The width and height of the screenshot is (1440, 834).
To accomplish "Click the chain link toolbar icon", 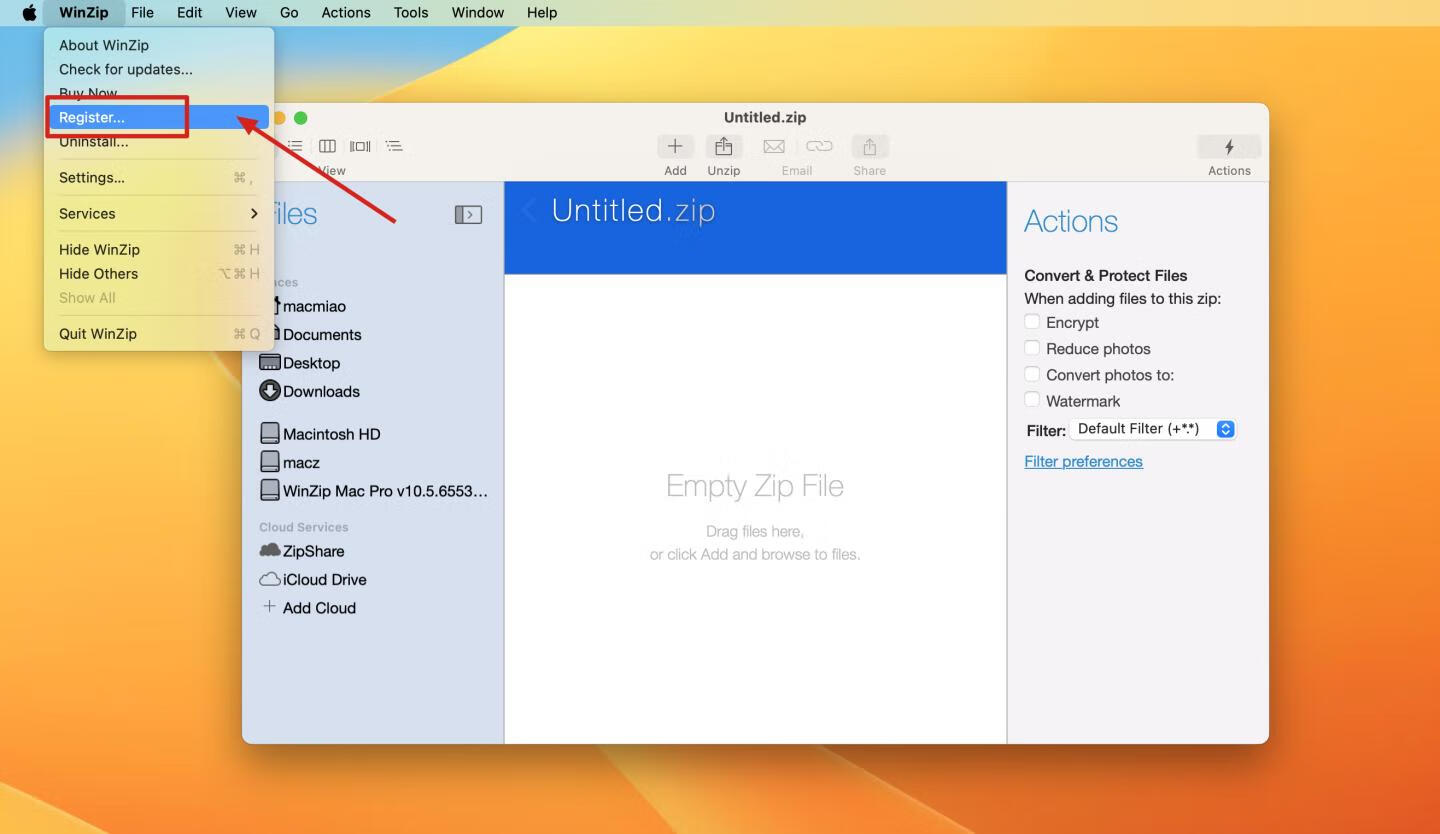I will tap(819, 146).
